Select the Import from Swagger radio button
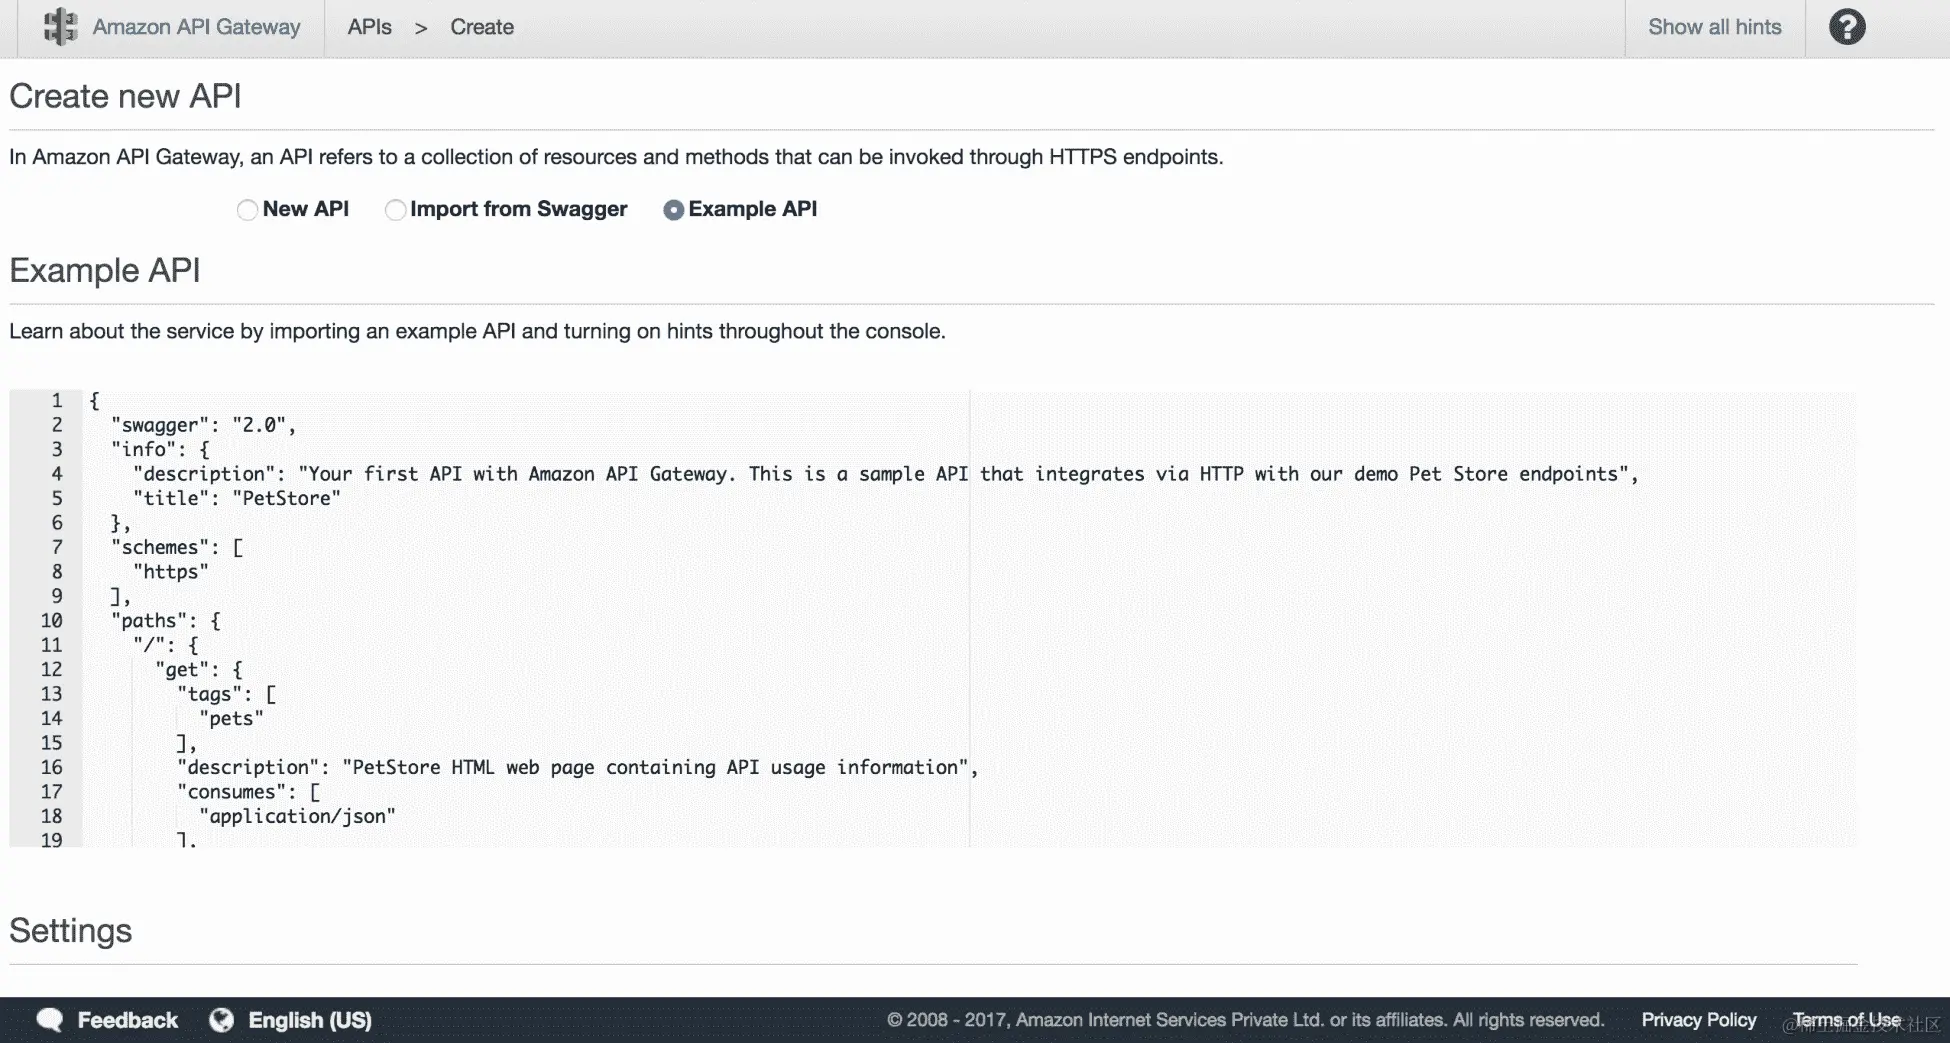The height and width of the screenshot is (1043, 1950). click(x=395, y=210)
